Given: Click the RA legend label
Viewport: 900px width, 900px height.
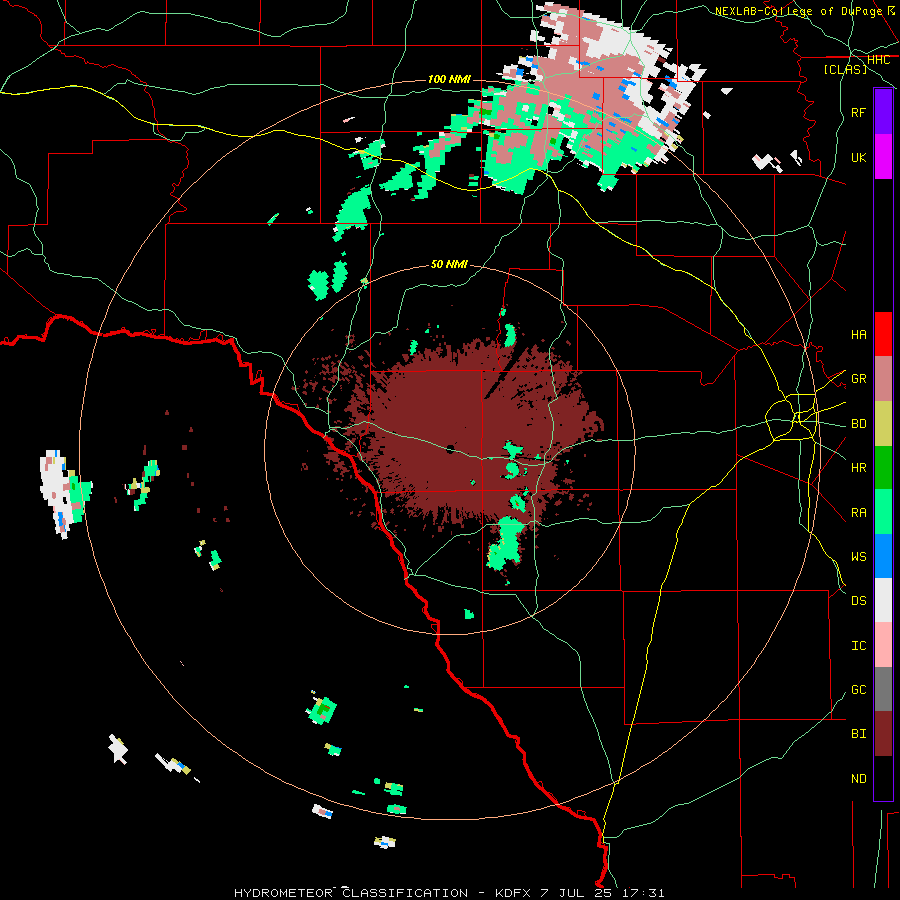Looking at the screenshot, I should (x=858, y=513).
